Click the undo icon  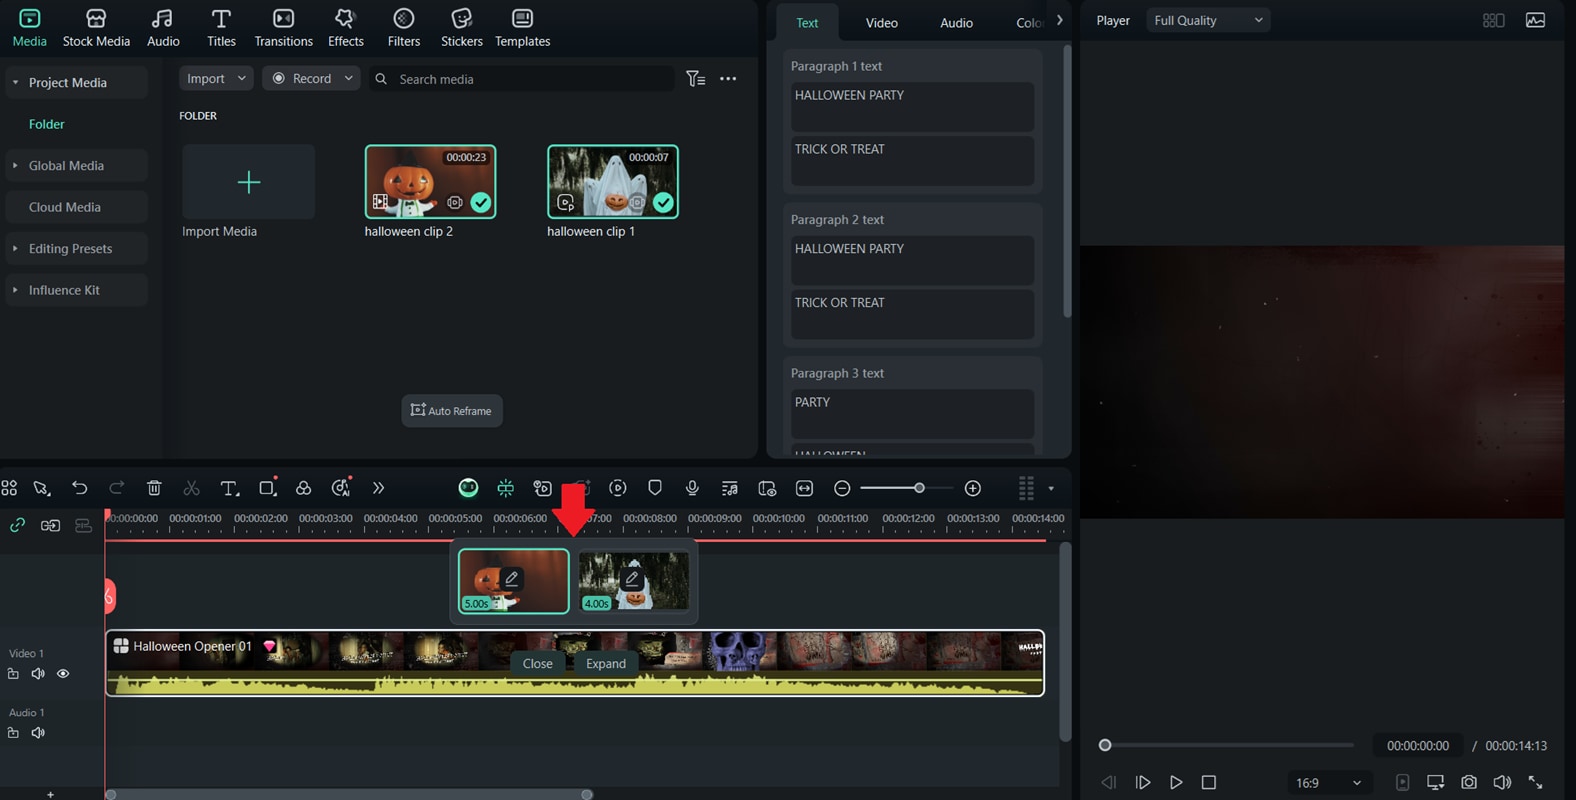[x=79, y=488]
